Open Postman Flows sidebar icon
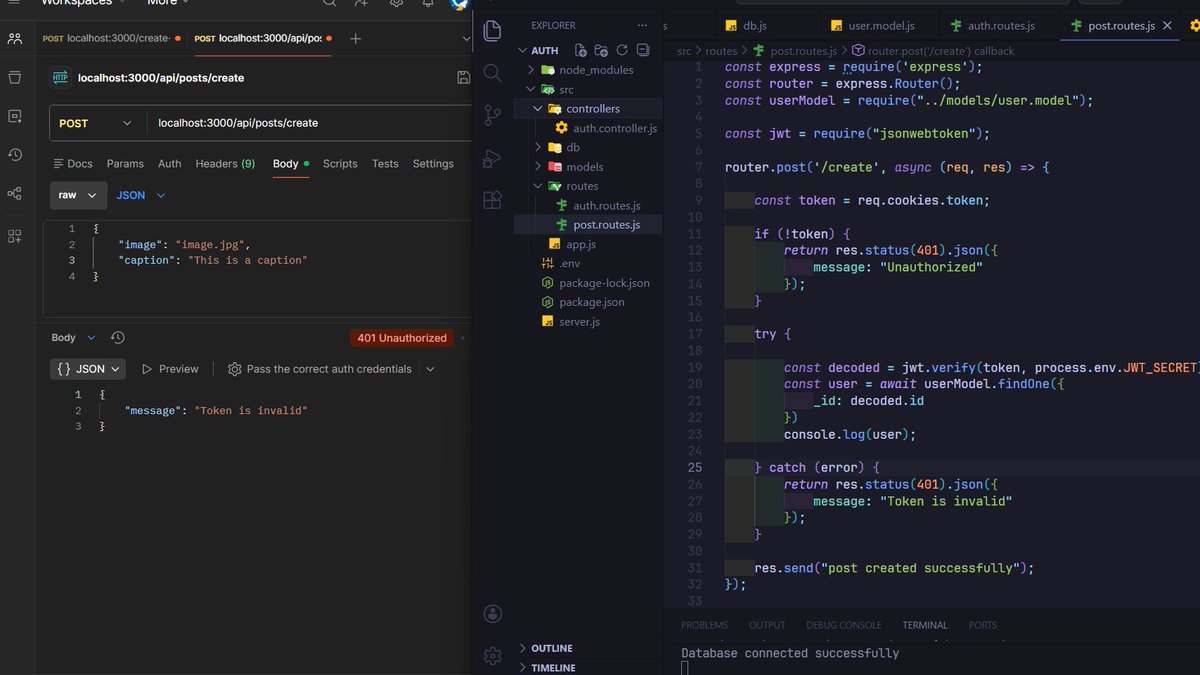1200x675 pixels. (14, 193)
